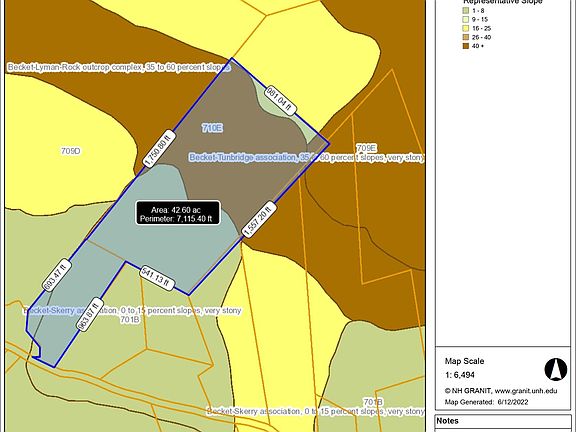Click the Perimeter: 7,115.40 ft value
Viewport: 576px width, 432px height.
point(176,219)
